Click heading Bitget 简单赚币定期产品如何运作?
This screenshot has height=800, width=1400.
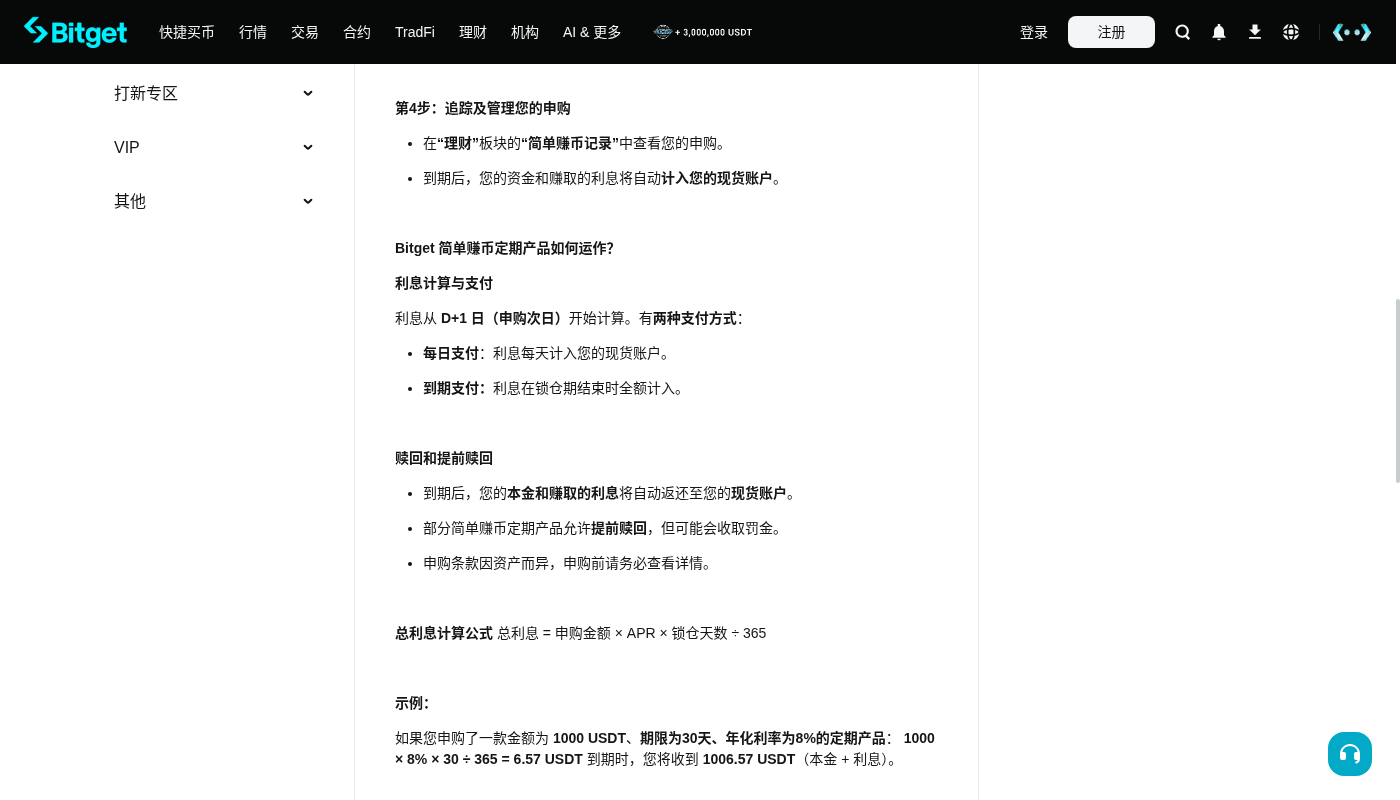tap(504, 248)
